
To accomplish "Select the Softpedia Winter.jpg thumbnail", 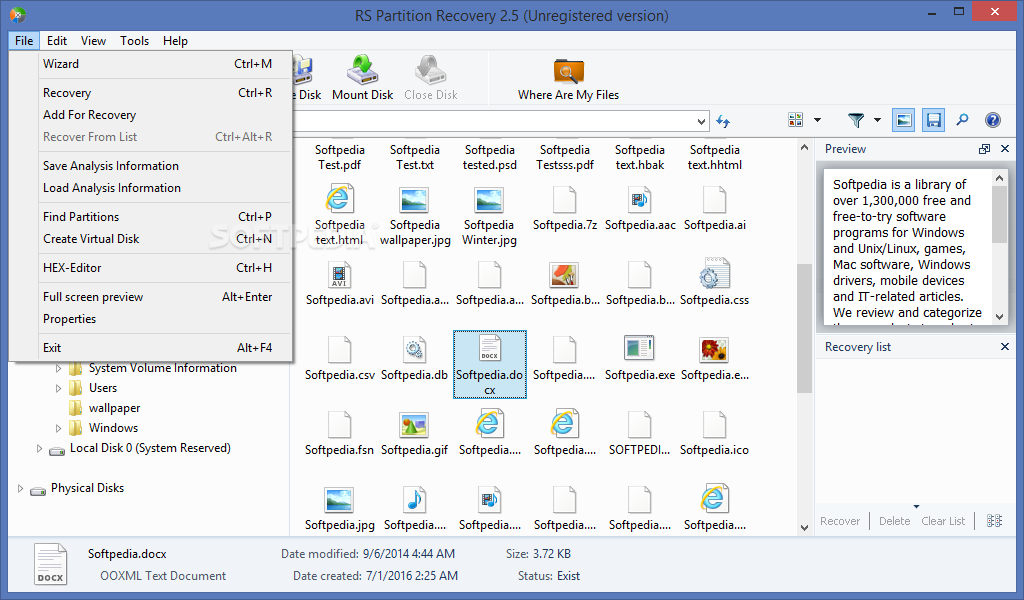I will [x=489, y=200].
